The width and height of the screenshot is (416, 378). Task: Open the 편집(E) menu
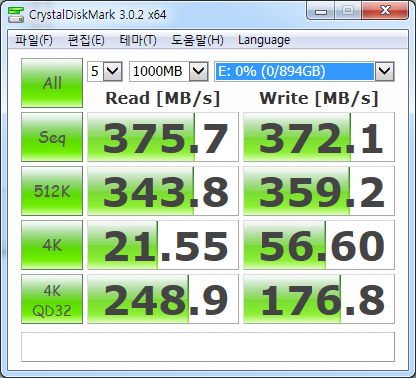click(x=86, y=40)
